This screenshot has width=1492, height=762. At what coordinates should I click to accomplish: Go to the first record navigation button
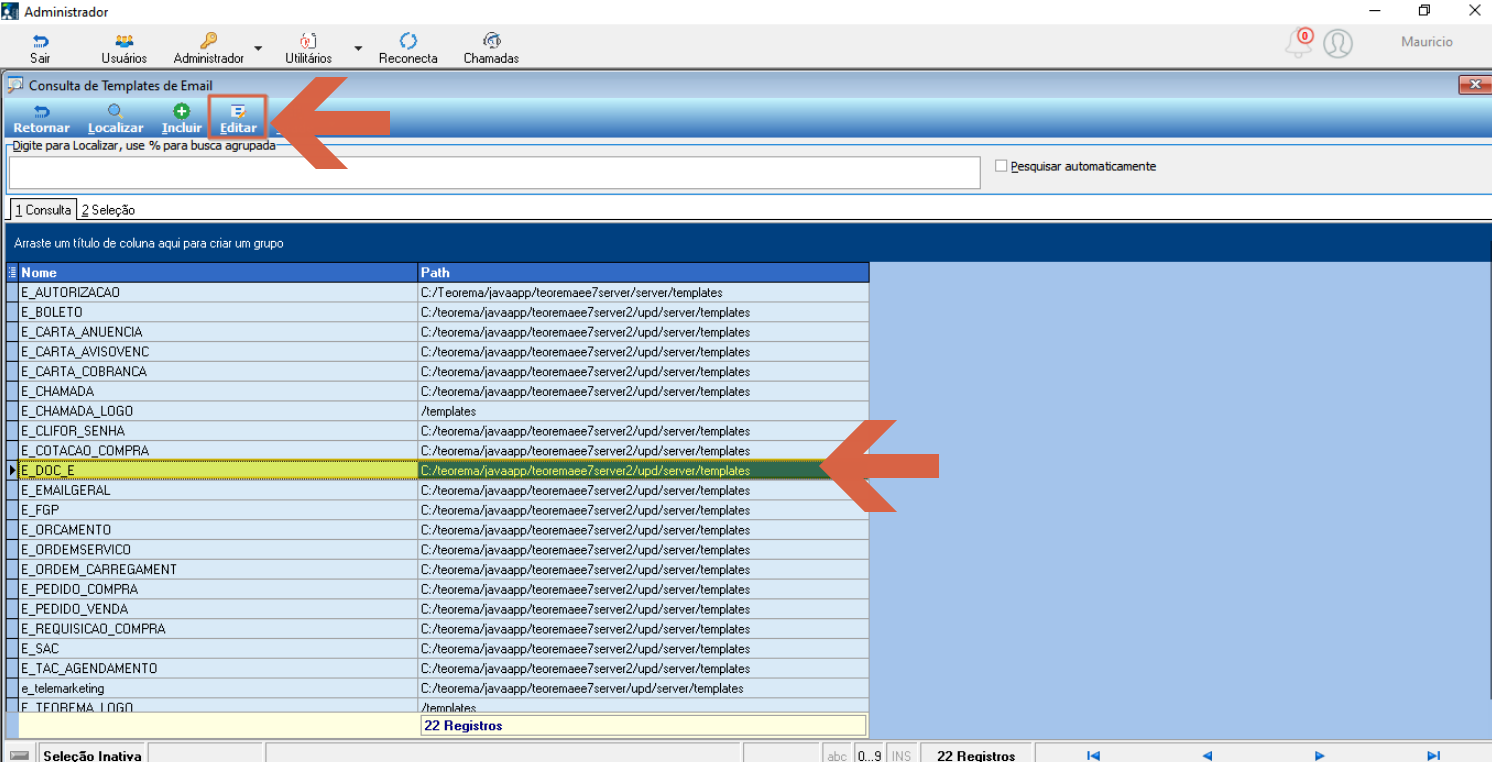point(1093,756)
